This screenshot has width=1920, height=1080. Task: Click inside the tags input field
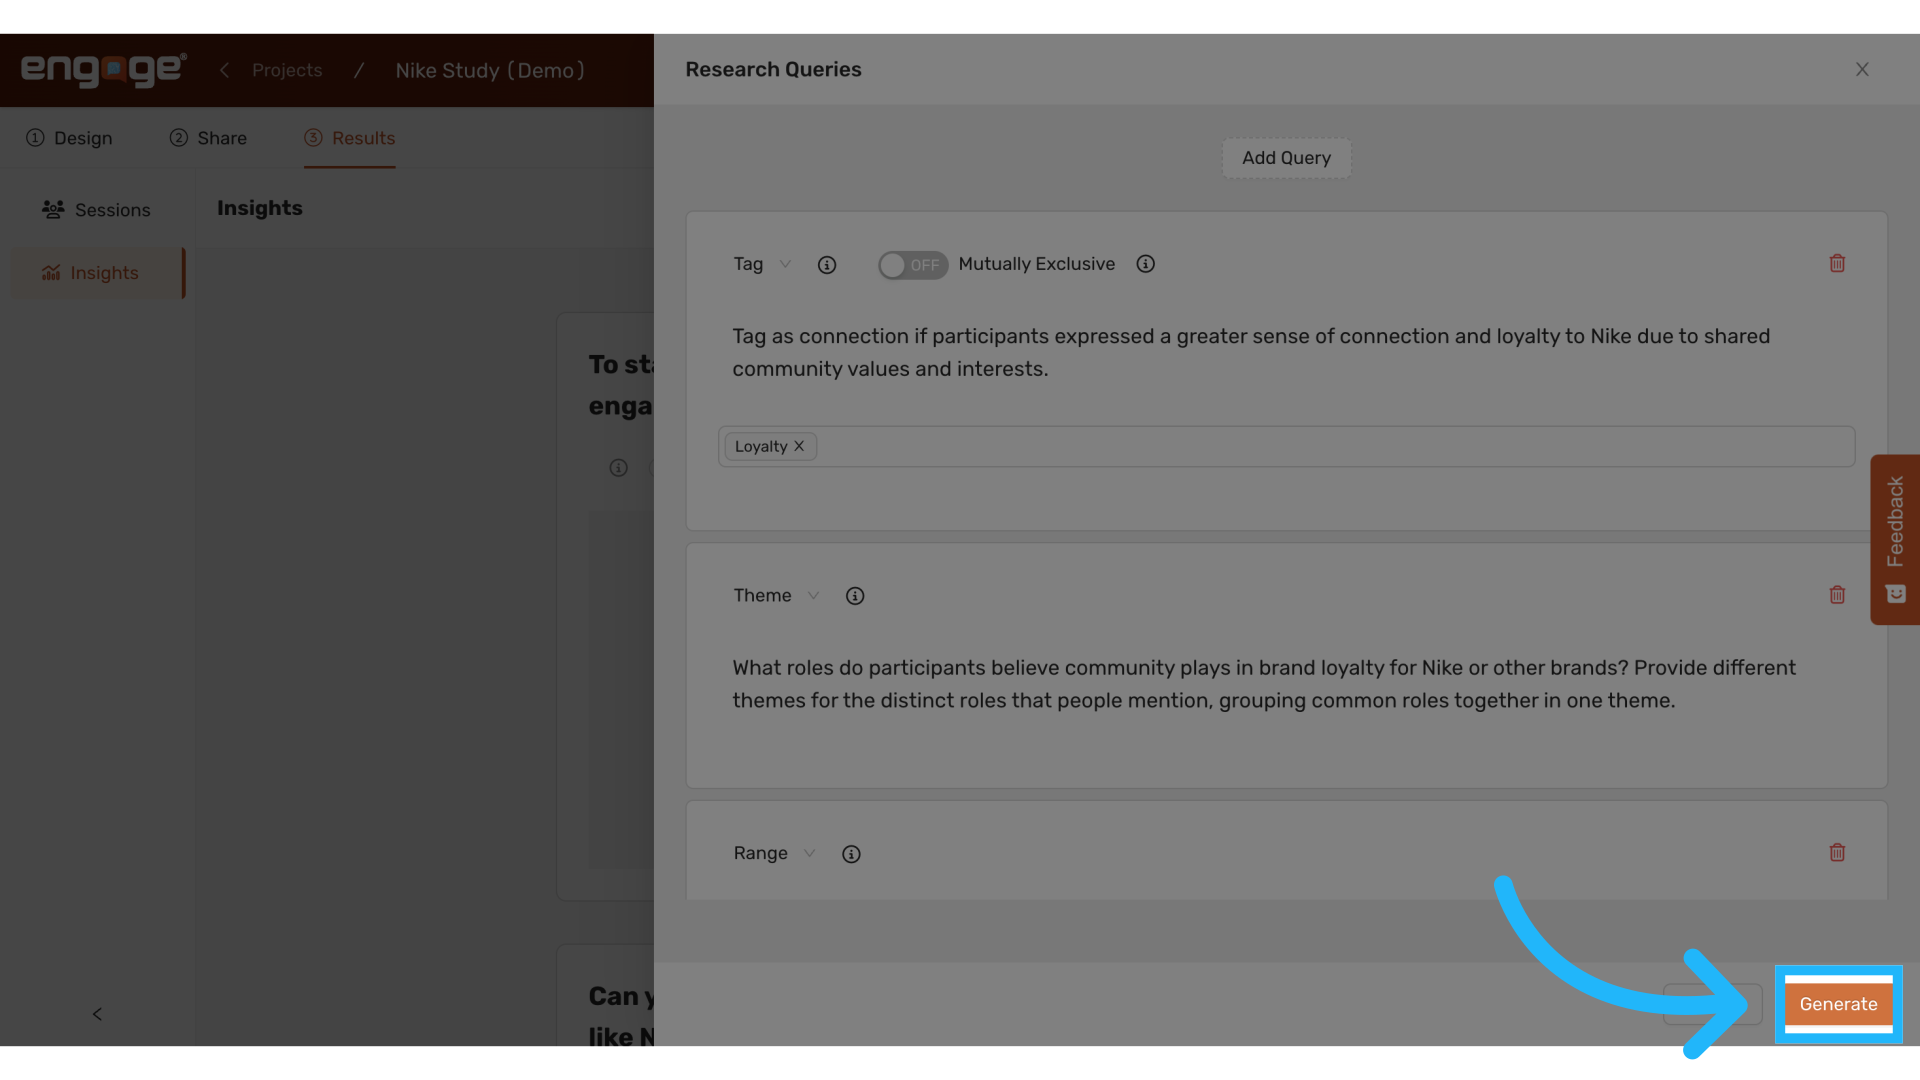pos(1286,446)
